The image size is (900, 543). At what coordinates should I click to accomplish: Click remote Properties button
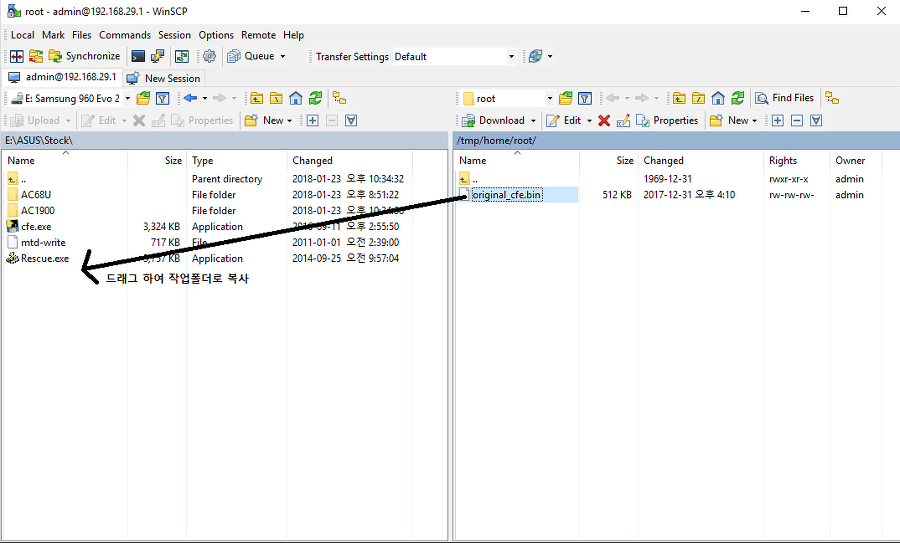[667, 120]
